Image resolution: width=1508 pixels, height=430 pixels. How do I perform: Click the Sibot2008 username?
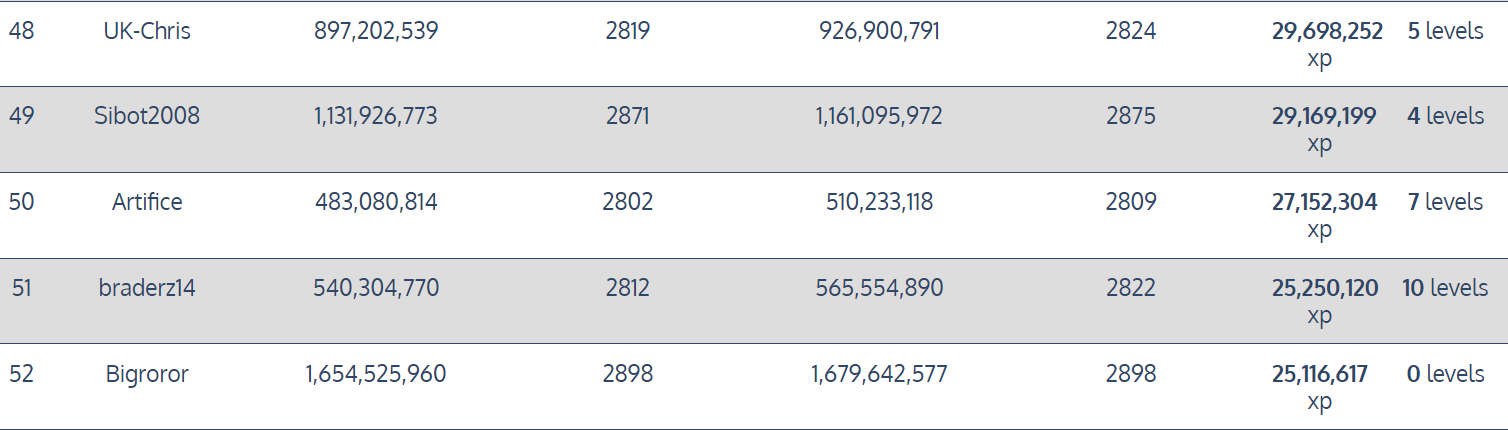coord(147,116)
